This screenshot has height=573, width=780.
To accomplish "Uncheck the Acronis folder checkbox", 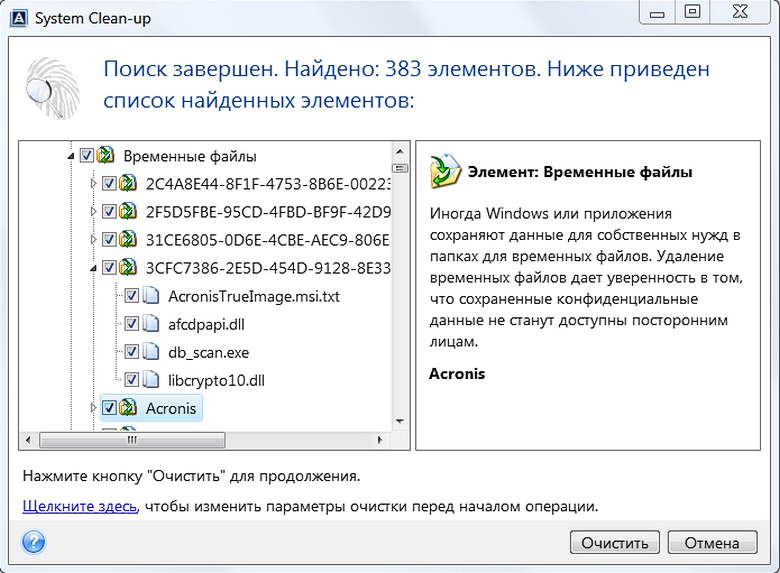I will coord(109,408).
